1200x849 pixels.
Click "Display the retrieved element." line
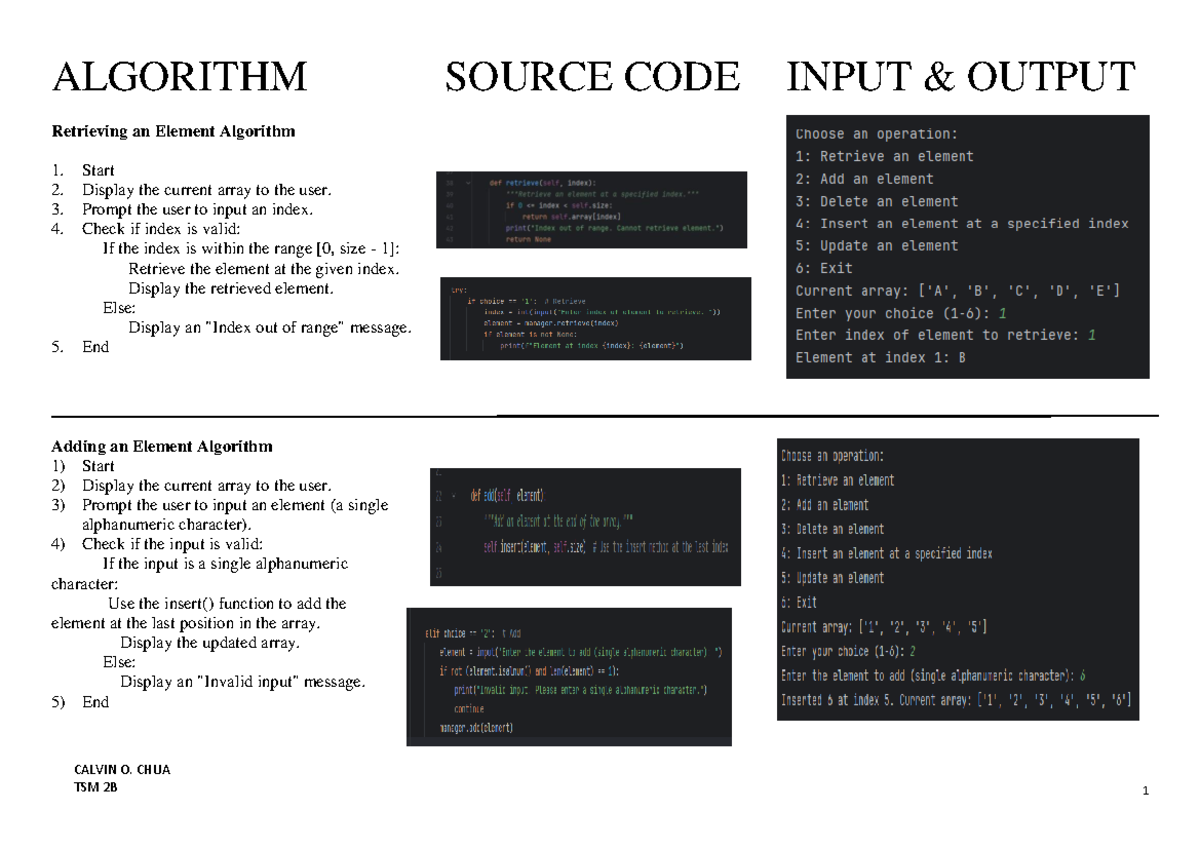pyautogui.click(x=231, y=288)
